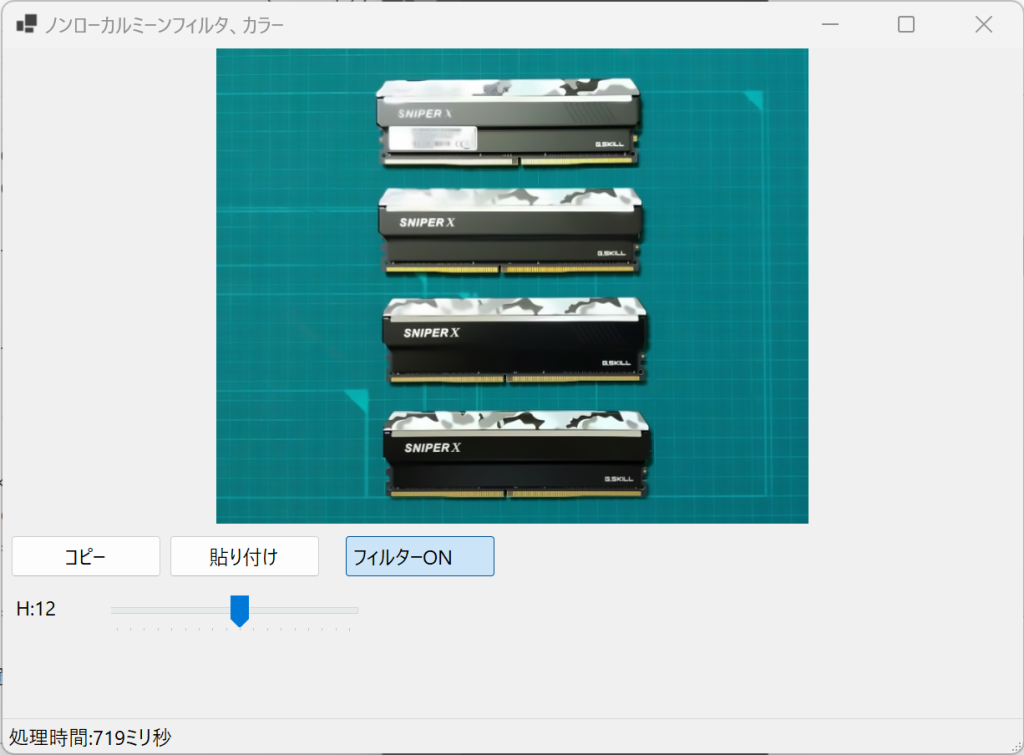Click the slider track right of thumb
The height and width of the screenshot is (755, 1024).
tap(300, 610)
